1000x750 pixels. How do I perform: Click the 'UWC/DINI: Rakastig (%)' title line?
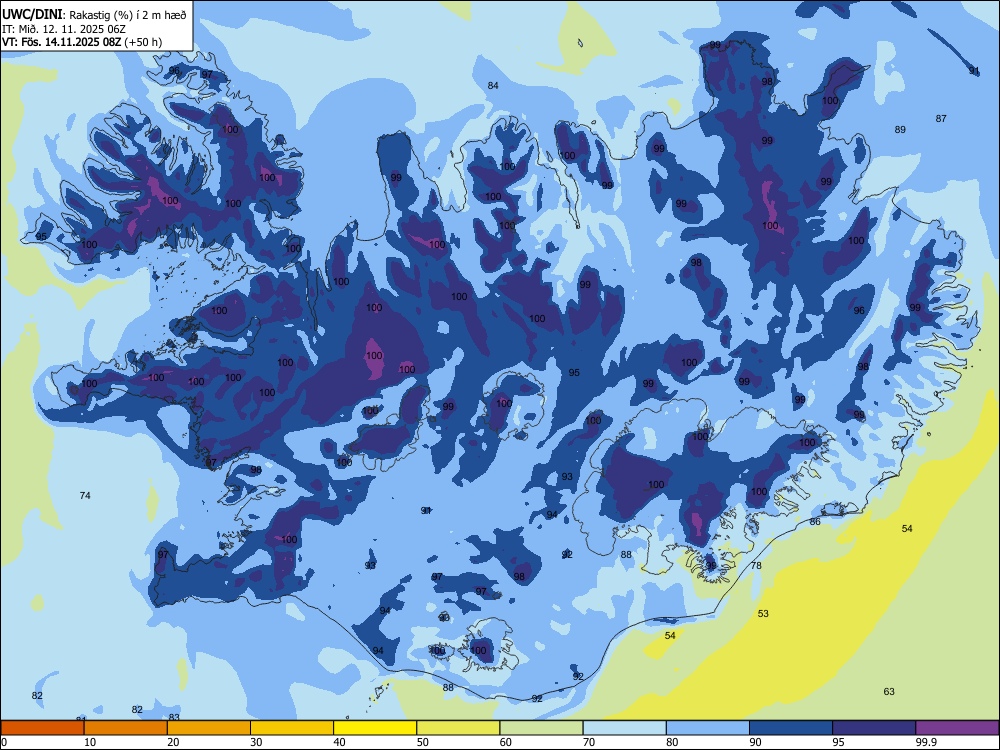pos(94,15)
